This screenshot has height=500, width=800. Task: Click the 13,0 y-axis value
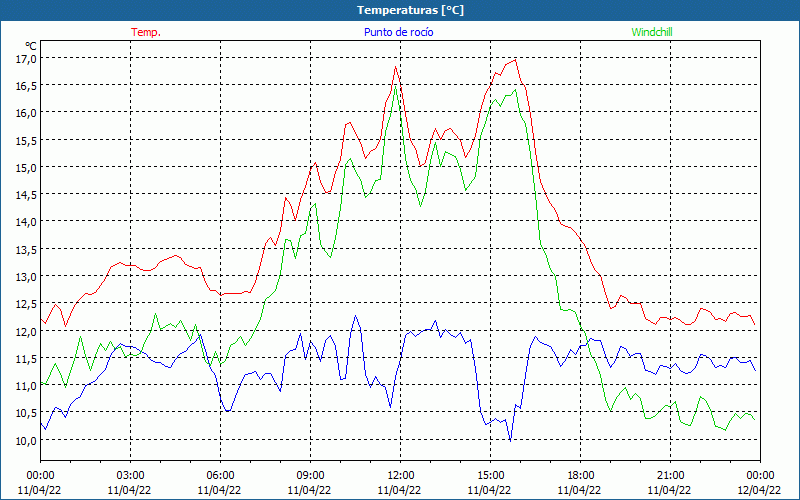click(26, 277)
